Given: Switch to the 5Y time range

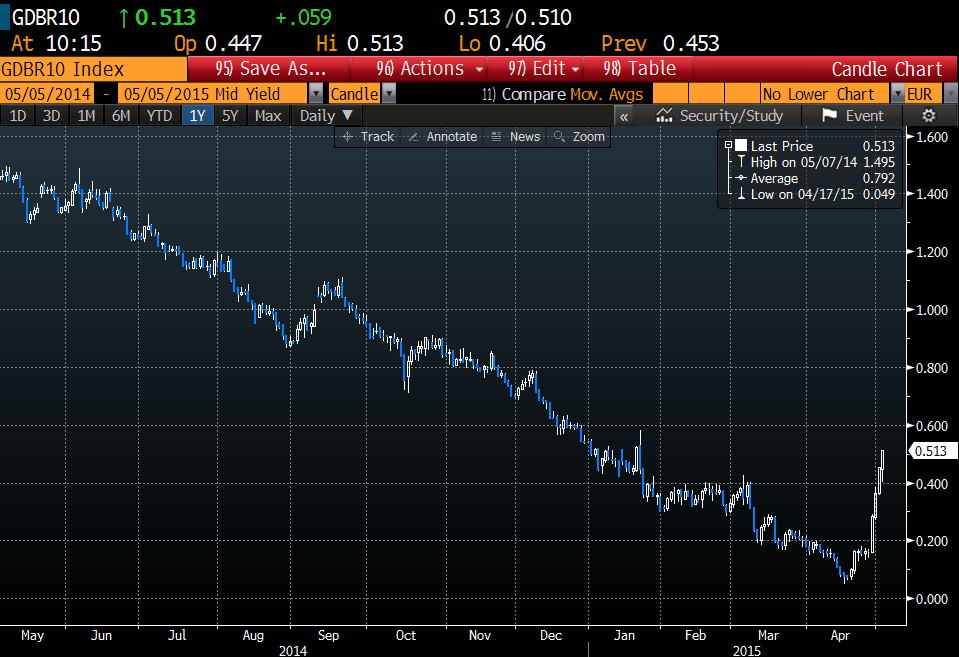Looking at the screenshot, I should click(x=230, y=115).
